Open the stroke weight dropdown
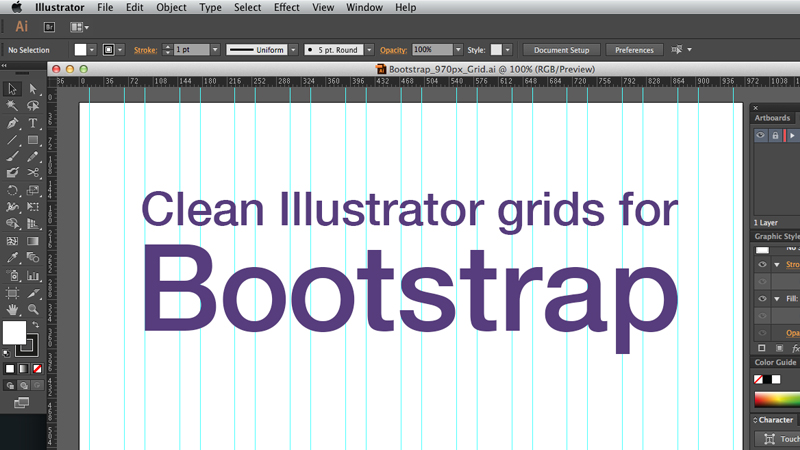 coord(215,50)
